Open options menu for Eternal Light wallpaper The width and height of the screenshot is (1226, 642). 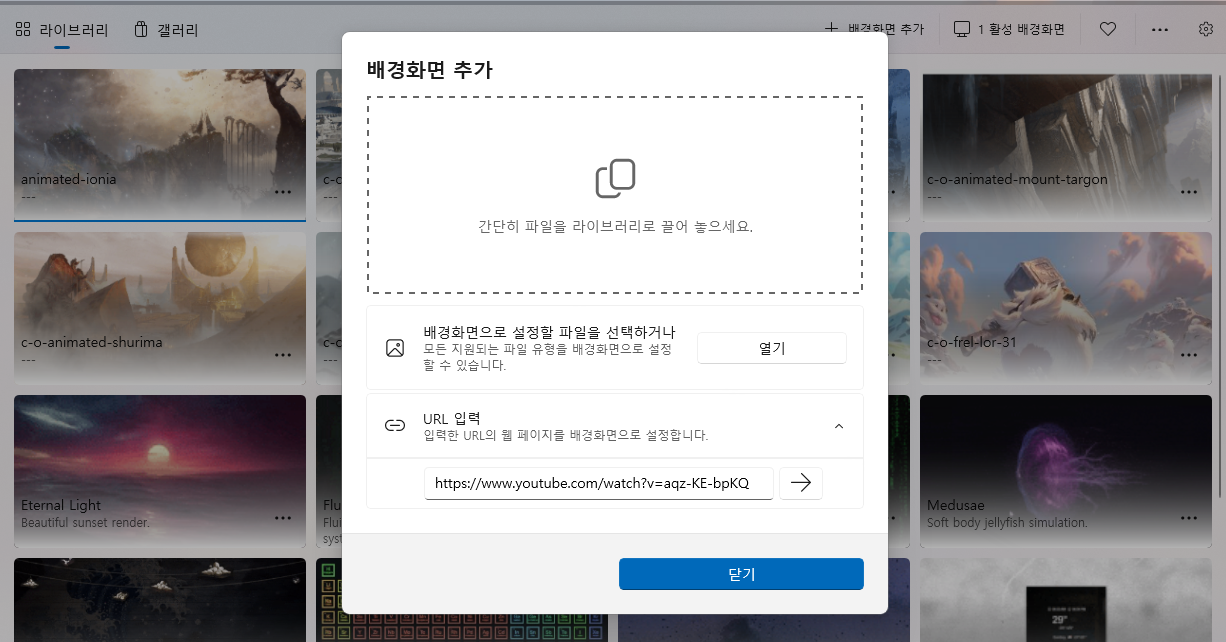[x=283, y=518]
